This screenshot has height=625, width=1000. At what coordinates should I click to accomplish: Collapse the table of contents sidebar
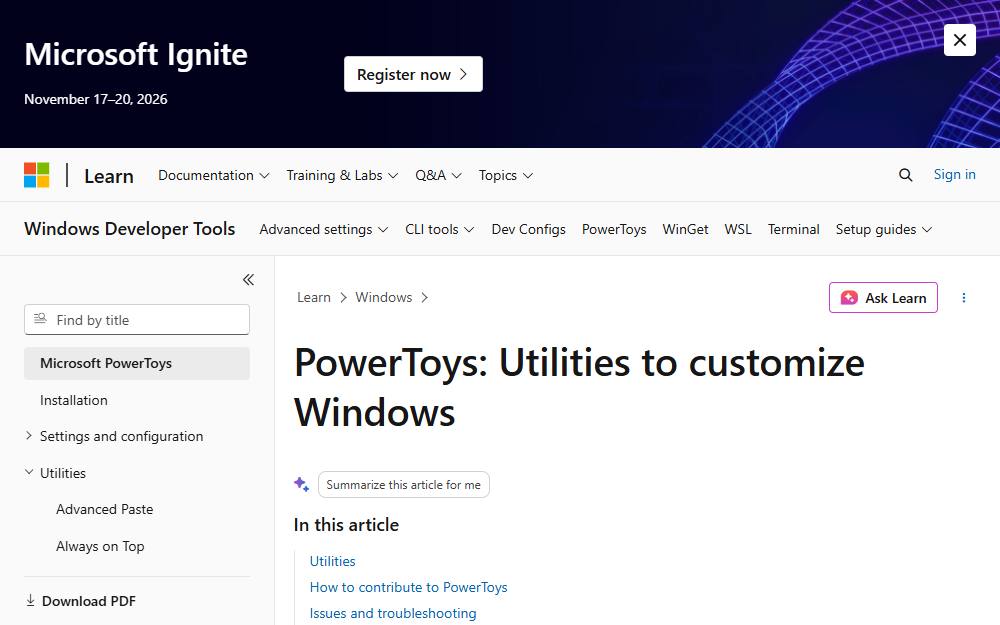pos(248,279)
